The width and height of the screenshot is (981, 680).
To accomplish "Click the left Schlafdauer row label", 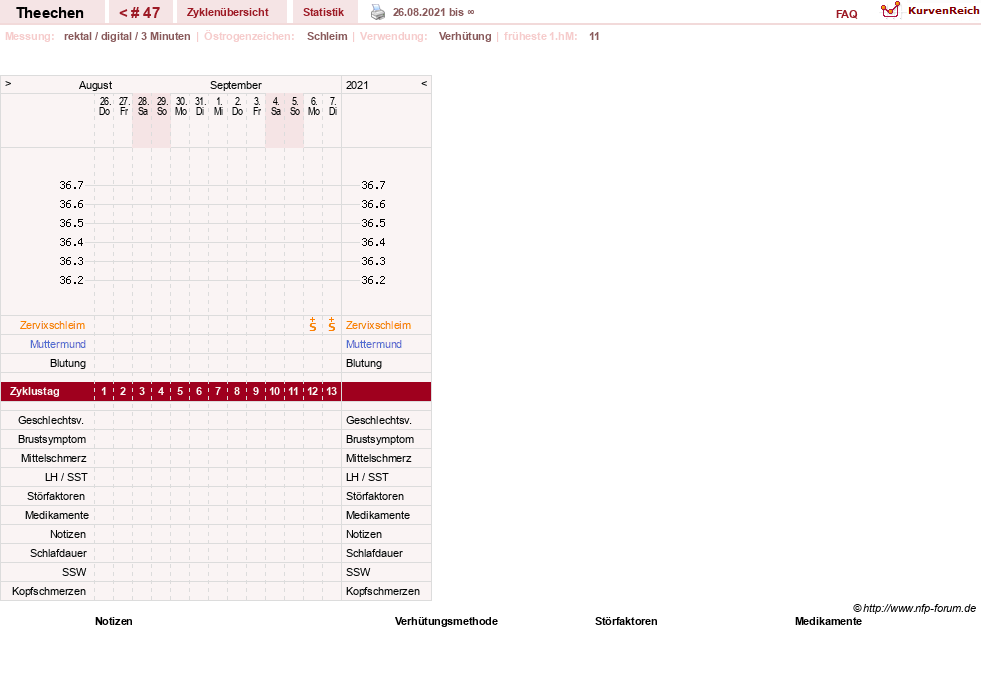I will 58,553.
